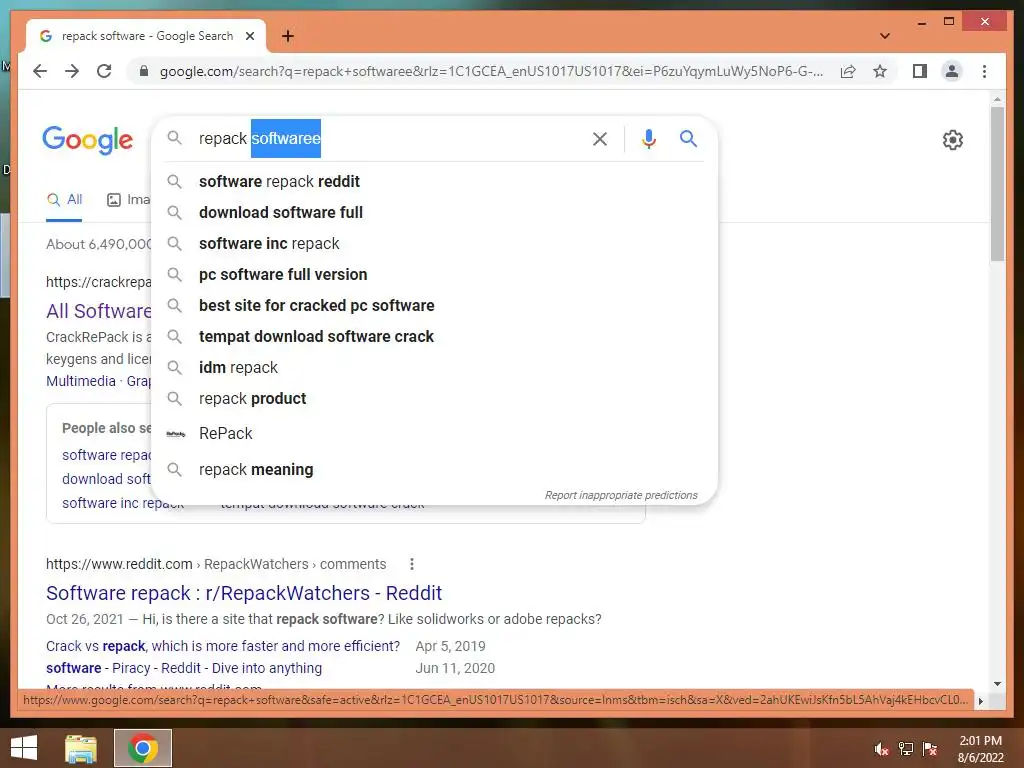Click the muted volume tray icon

click(x=881, y=748)
